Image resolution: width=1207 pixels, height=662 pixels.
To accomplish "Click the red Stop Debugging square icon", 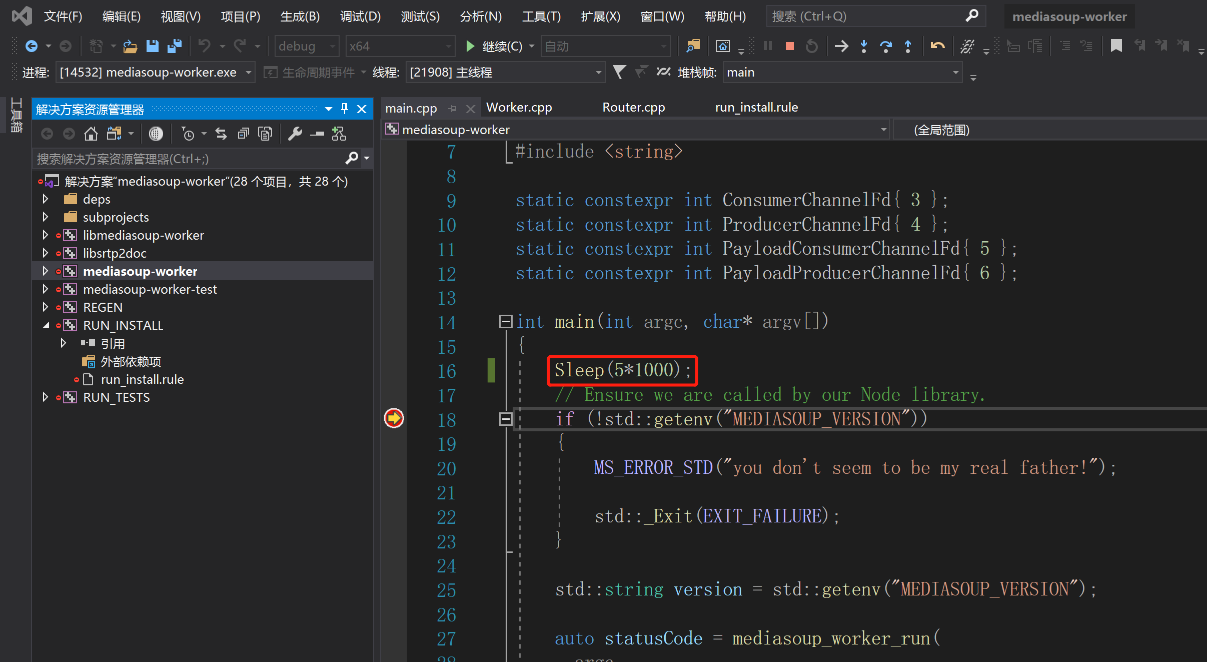I will click(790, 46).
